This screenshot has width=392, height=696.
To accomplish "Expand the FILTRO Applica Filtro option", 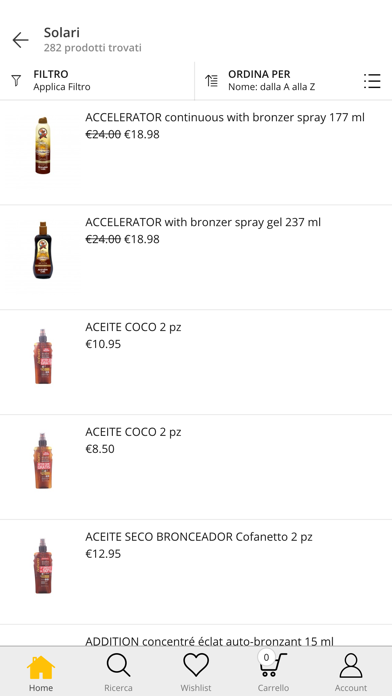I will tap(97, 80).
